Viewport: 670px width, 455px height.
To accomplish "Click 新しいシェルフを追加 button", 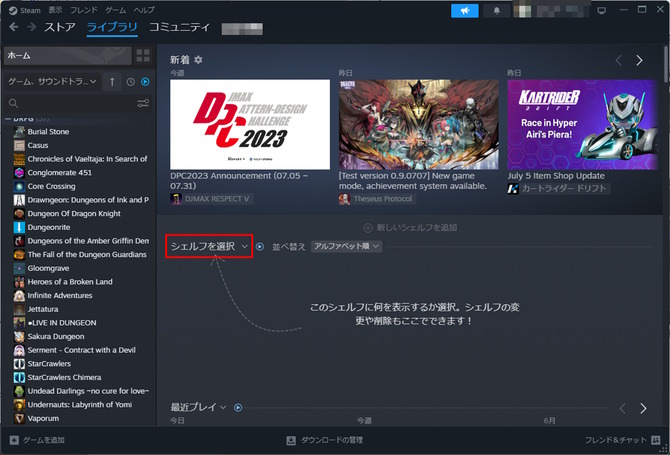I will (x=411, y=228).
